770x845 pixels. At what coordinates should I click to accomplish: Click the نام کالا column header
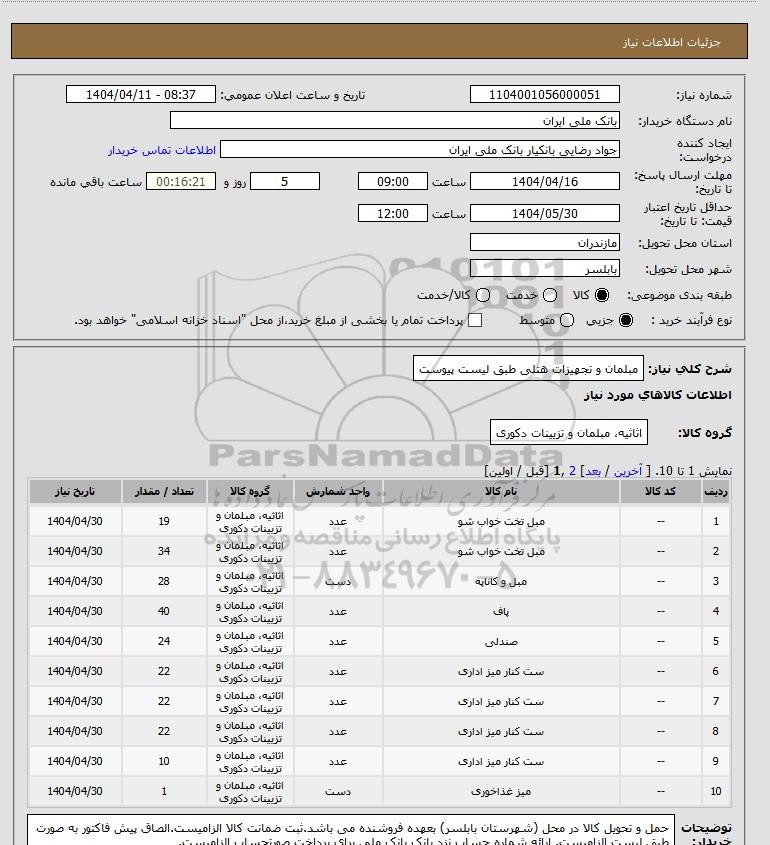(x=501, y=491)
